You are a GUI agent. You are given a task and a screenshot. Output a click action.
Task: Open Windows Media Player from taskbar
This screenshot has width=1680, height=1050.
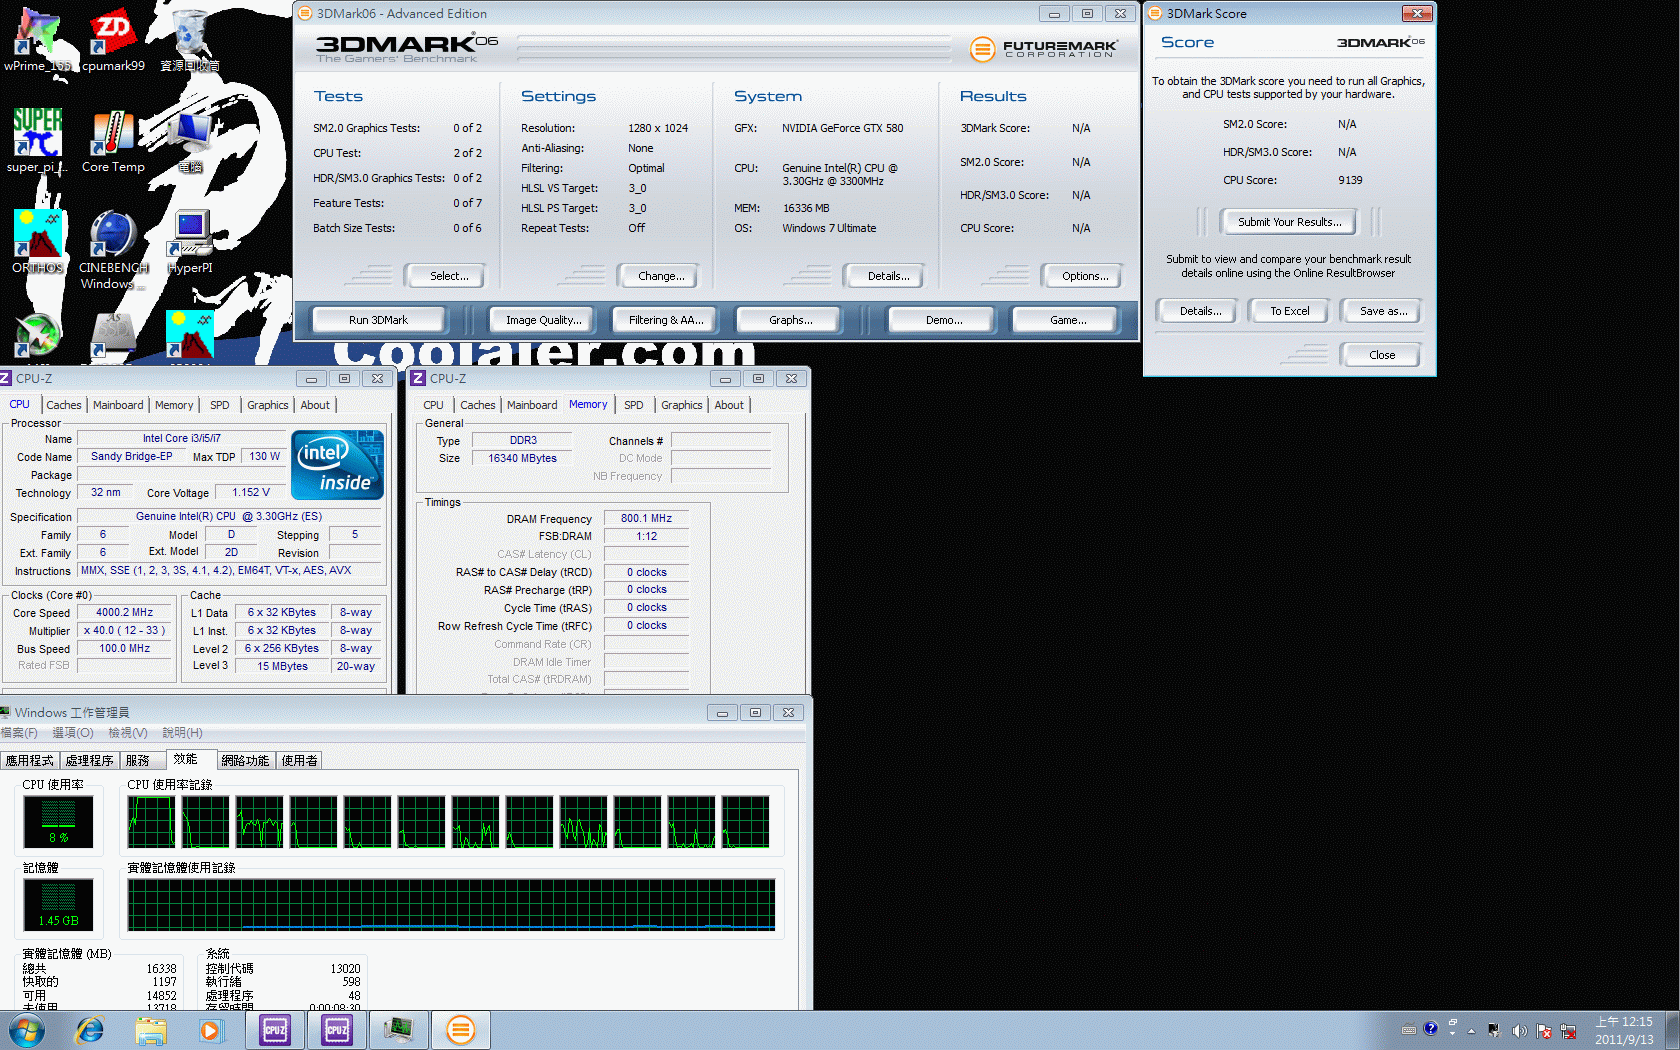210,1030
